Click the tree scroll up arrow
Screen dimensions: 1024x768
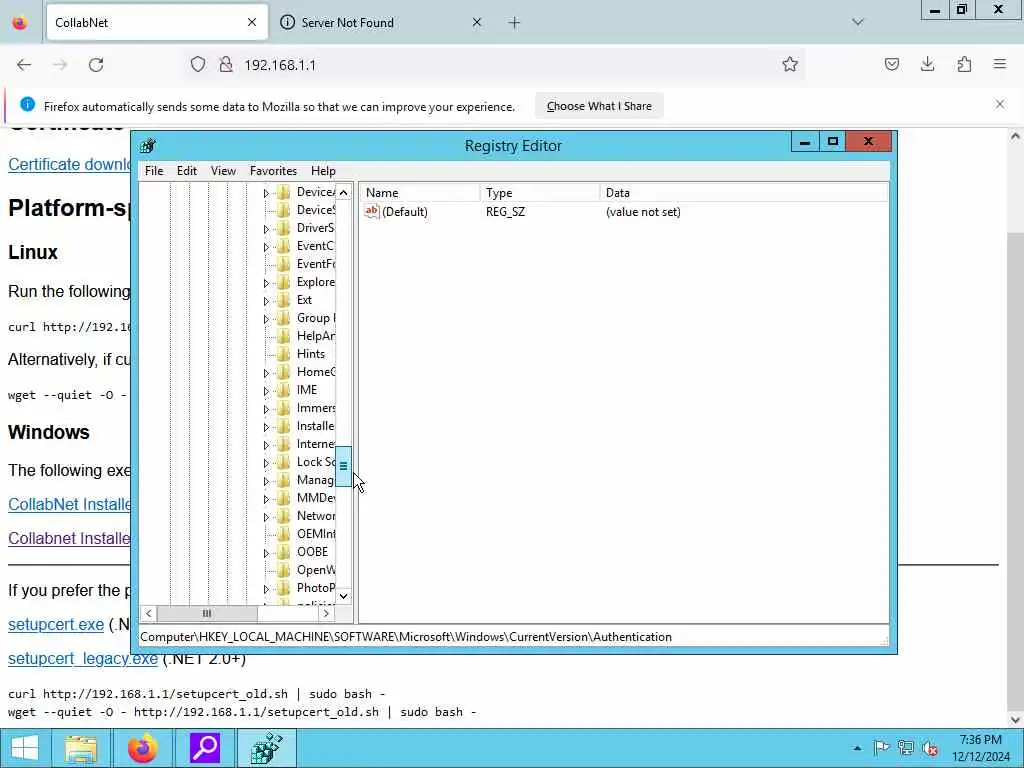[x=344, y=193]
